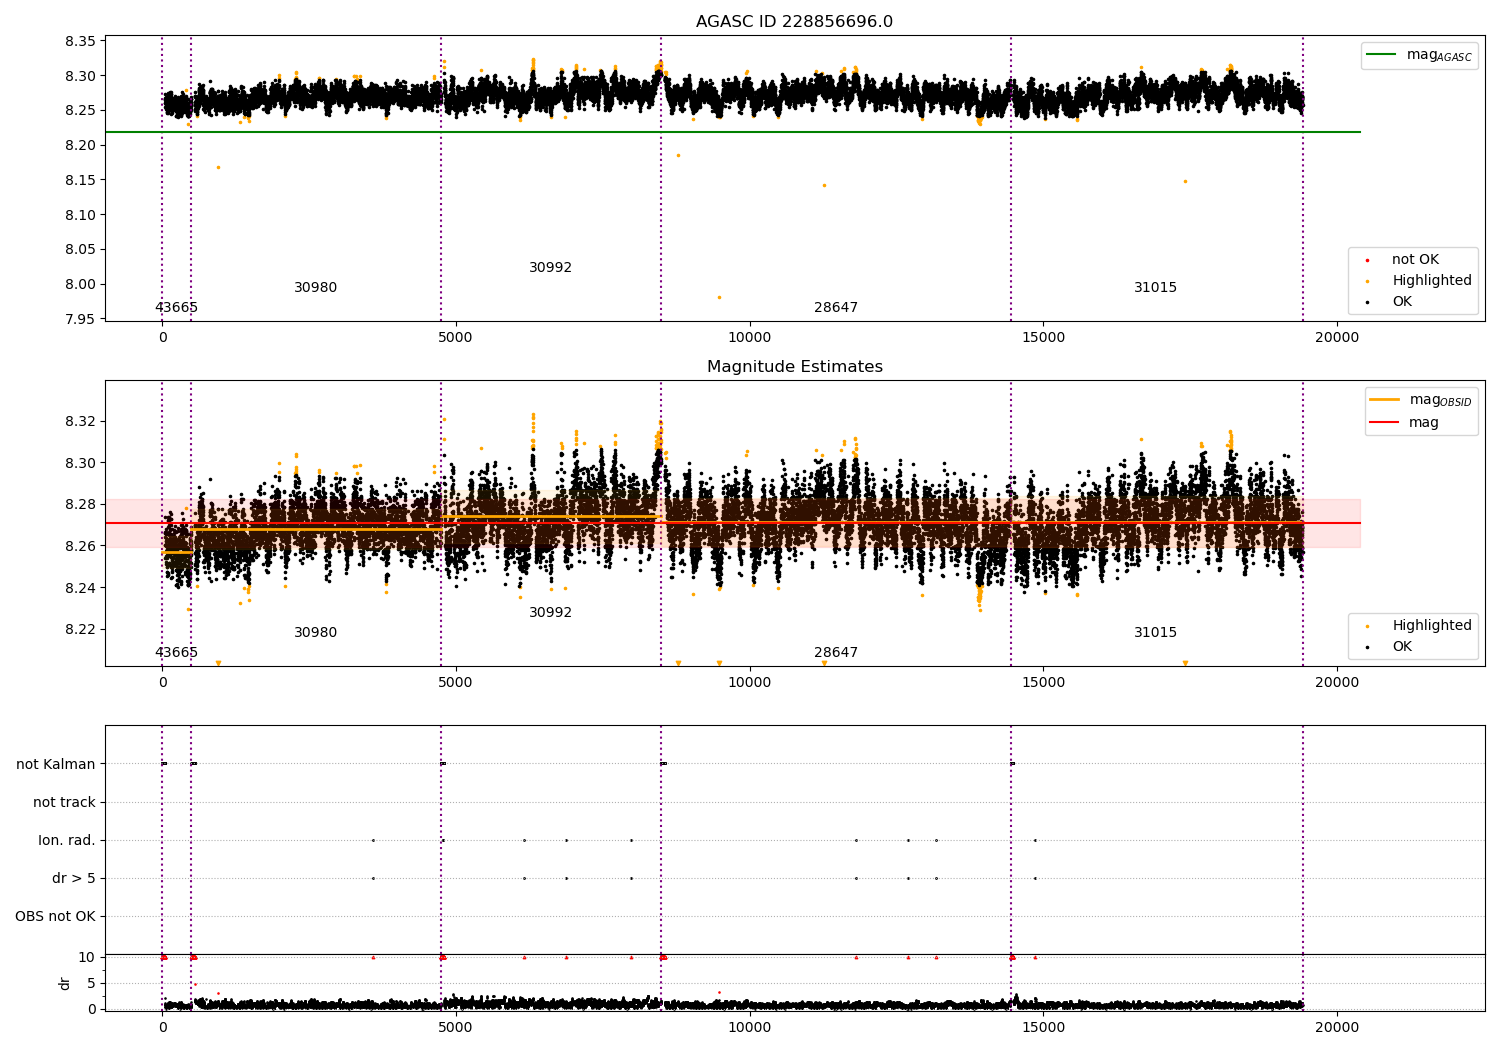Select the mag AGASC legend entry
The height and width of the screenshot is (1050, 1500).
click(x=1419, y=55)
